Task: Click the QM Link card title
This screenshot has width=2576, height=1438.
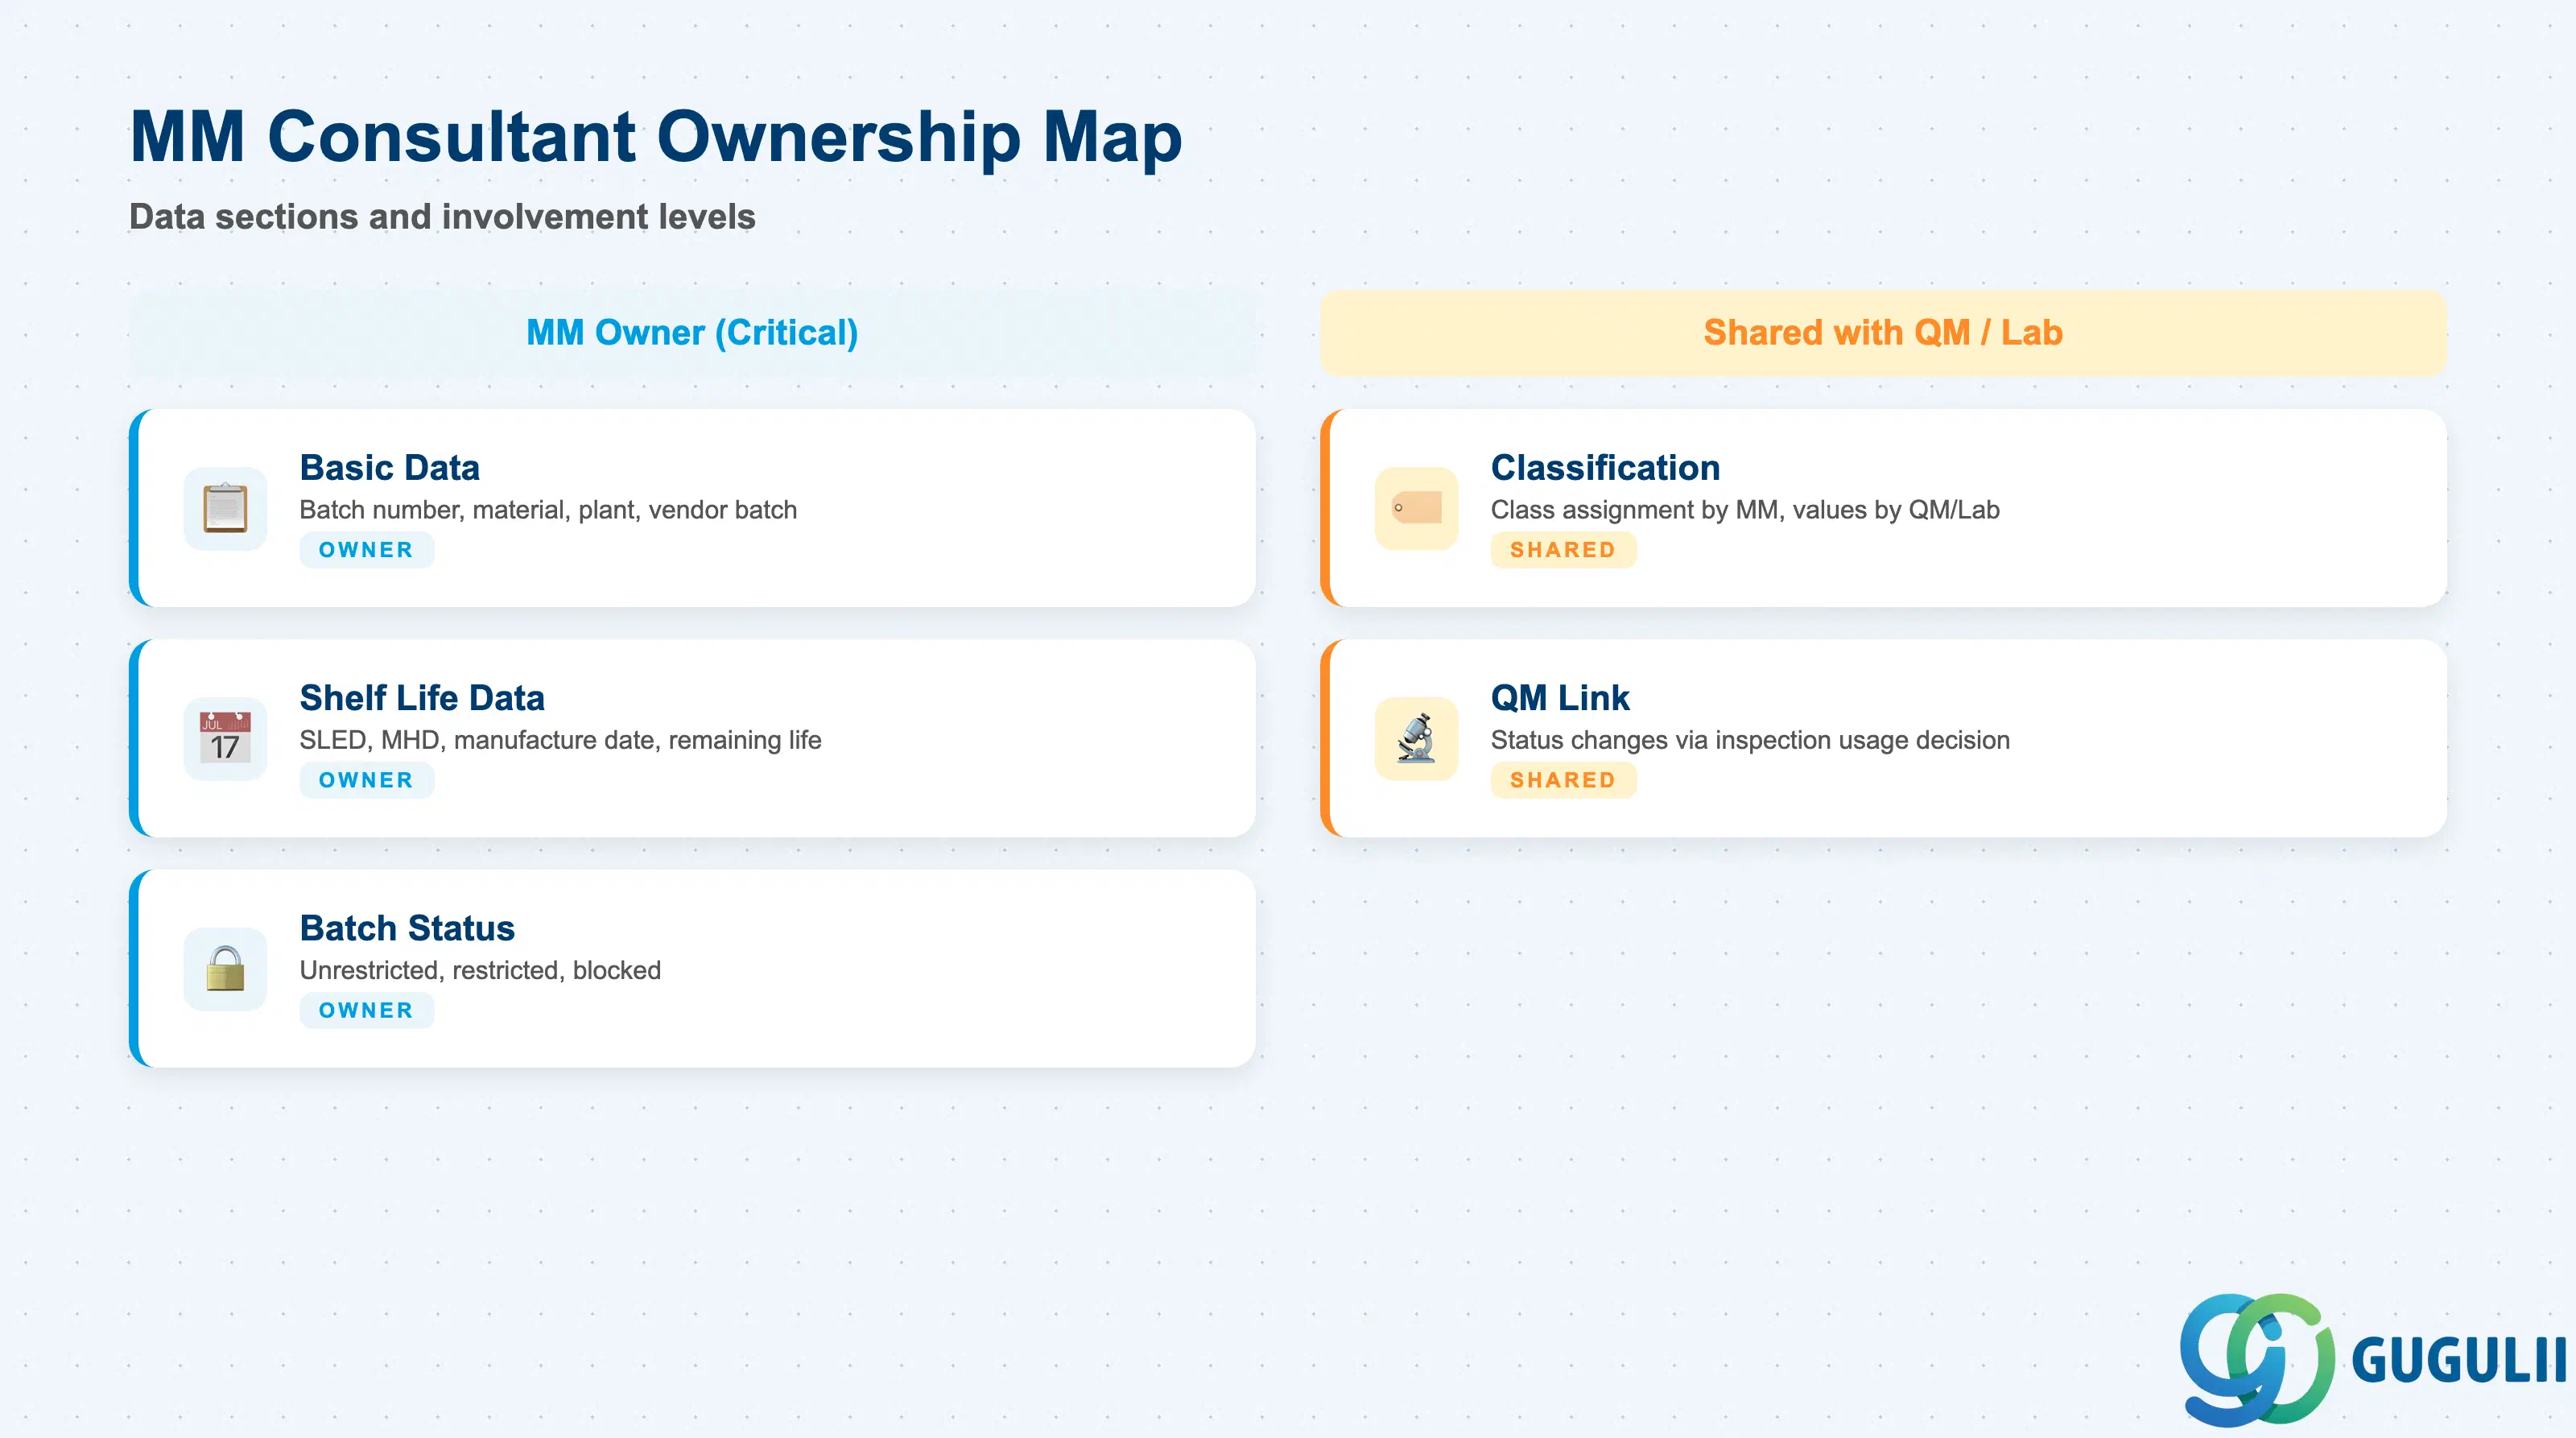Action: tap(1560, 697)
